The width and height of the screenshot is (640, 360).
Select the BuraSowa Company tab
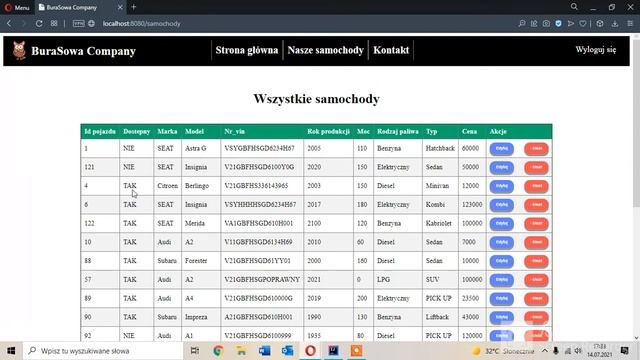[x=80, y=7]
